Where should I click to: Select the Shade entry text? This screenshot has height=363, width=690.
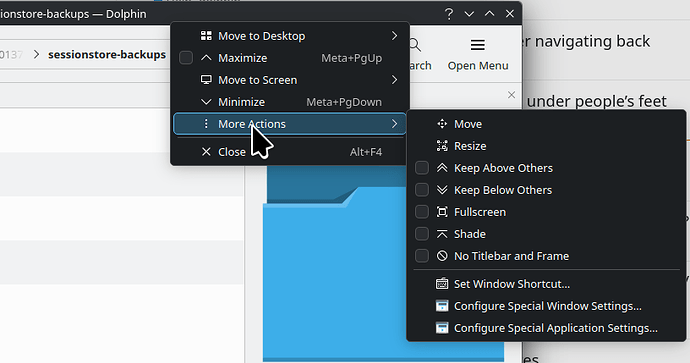470,234
